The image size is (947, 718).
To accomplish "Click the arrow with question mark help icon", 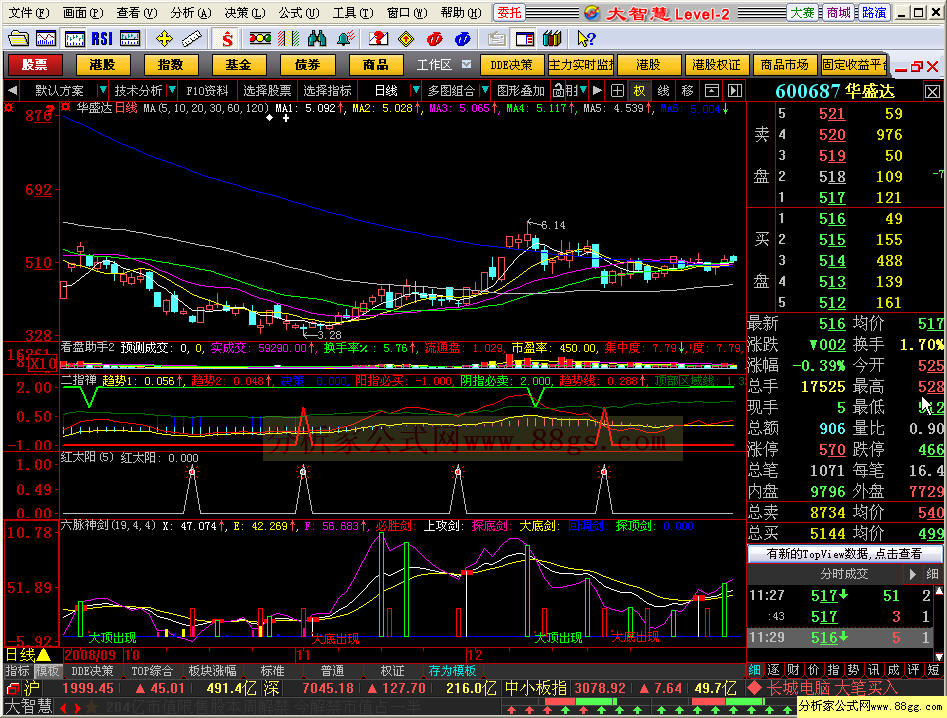I will 586,39.
